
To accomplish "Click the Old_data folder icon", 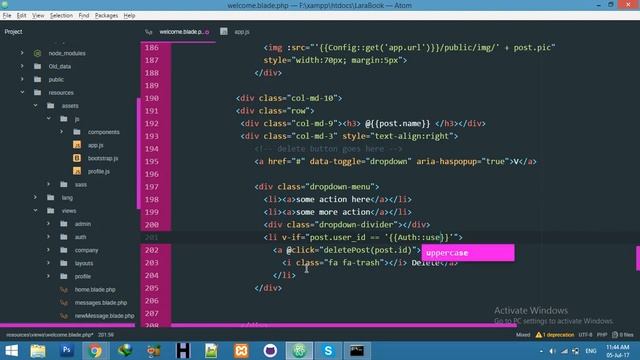I will 38,66.
